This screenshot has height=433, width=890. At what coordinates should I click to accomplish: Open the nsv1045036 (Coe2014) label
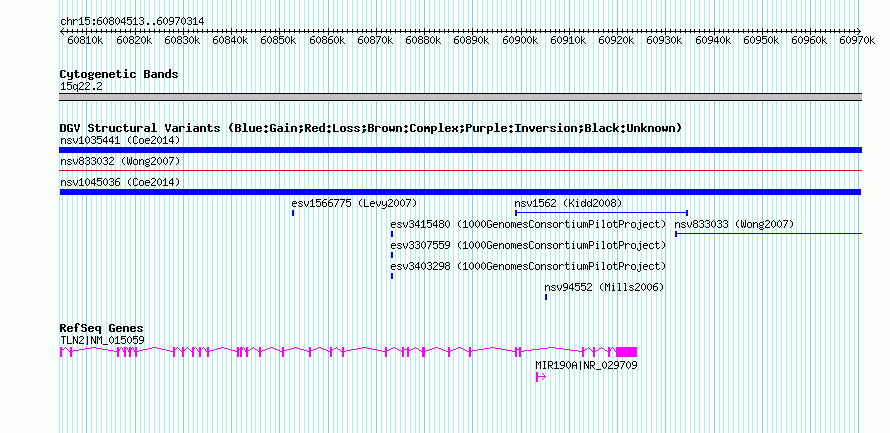120,182
